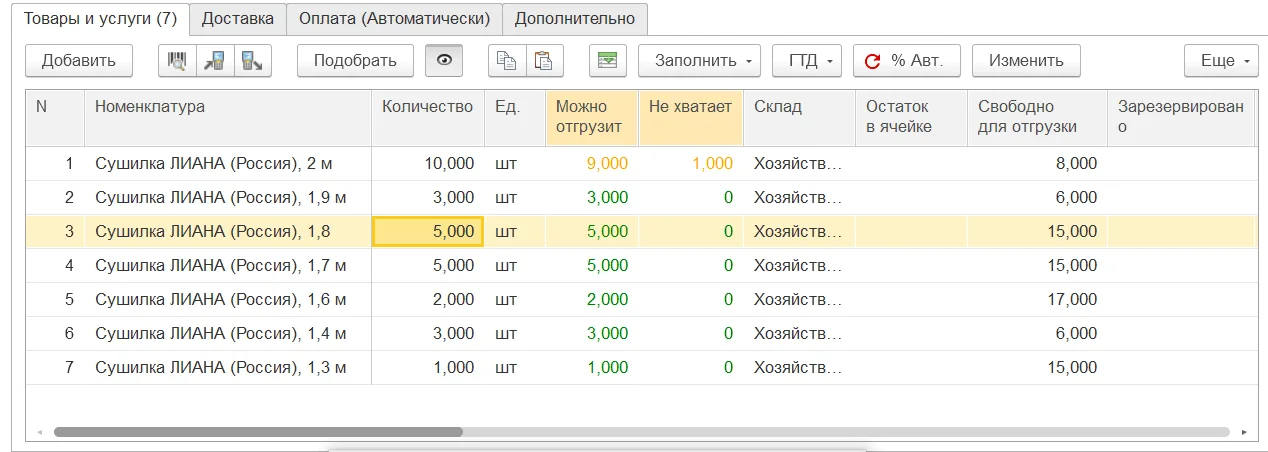This screenshot has height=452, width=1268.
Task: Select row Сушилка ЛИАНА (Россия), 1,4 м
Action: [x=640, y=333]
